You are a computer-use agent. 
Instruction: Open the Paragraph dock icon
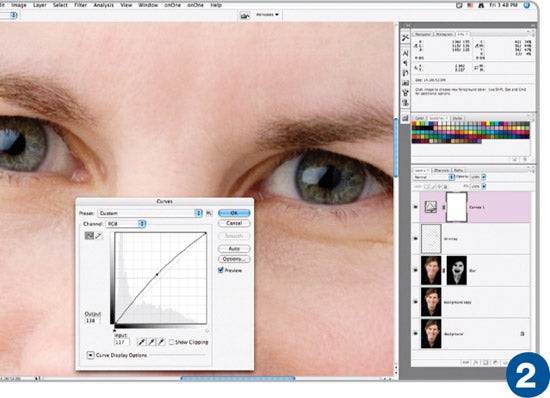coord(405,63)
